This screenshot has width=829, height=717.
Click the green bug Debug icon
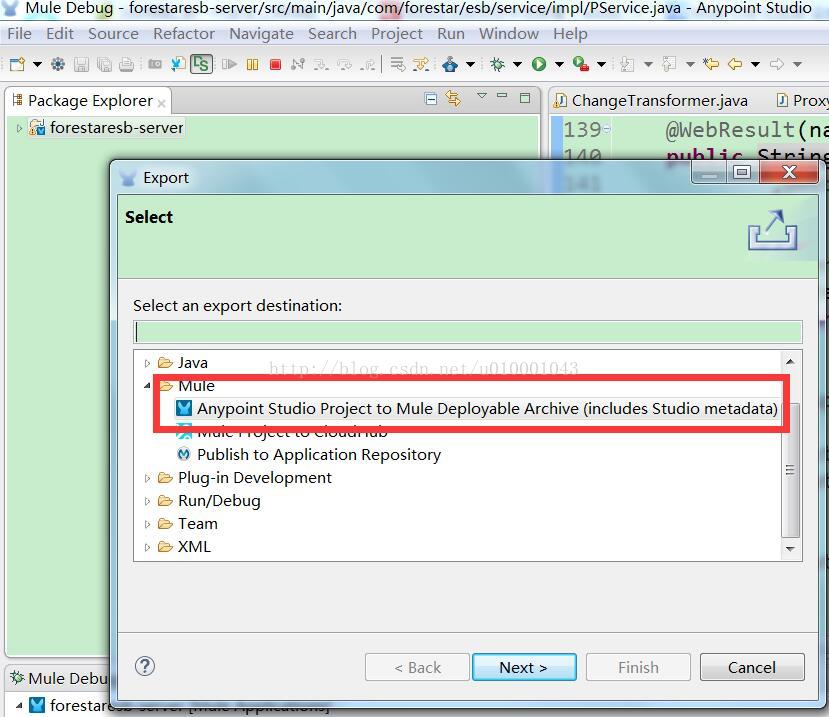(x=497, y=65)
